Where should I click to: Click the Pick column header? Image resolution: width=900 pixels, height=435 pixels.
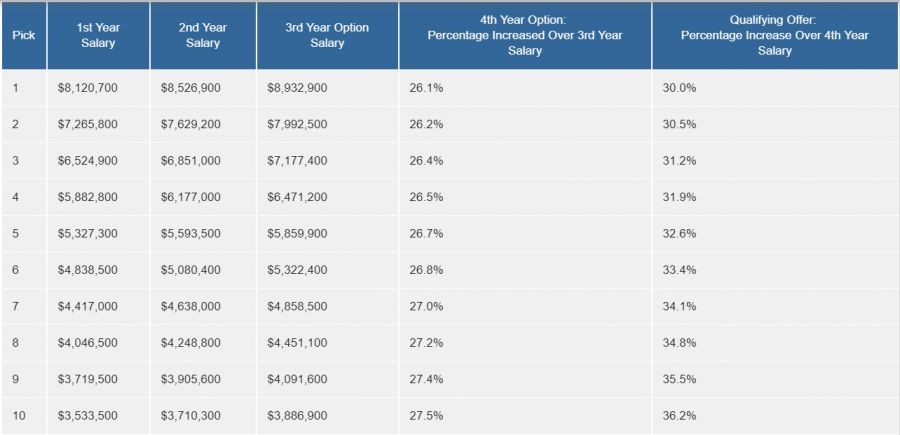pyautogui.click(x=23, y=35)
